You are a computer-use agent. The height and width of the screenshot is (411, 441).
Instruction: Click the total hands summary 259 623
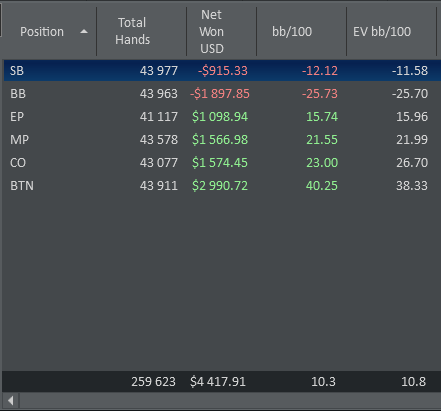pos(153,382)
